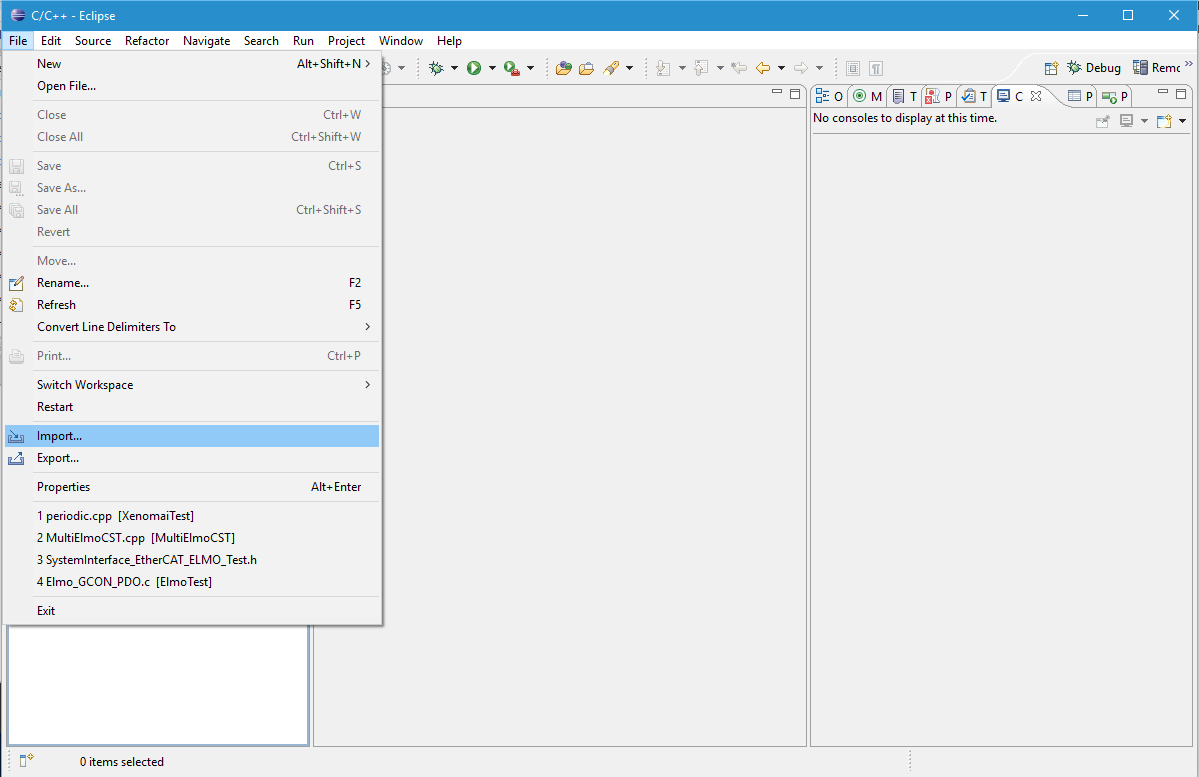This screenshot has width=1199, height=777.
Task: Open the Open Console dropdown arrow
Action: 1182,121
